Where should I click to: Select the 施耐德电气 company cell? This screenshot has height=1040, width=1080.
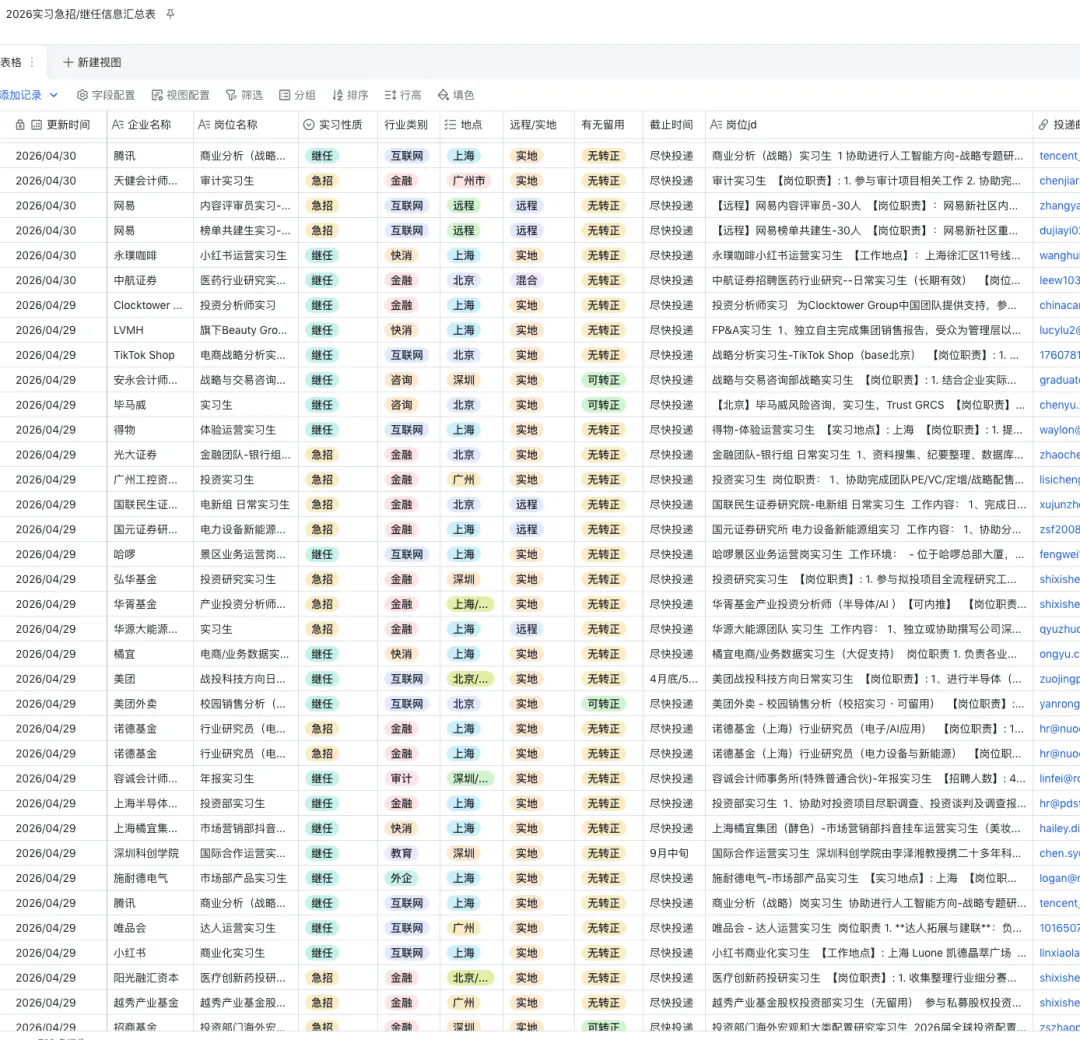149,878
